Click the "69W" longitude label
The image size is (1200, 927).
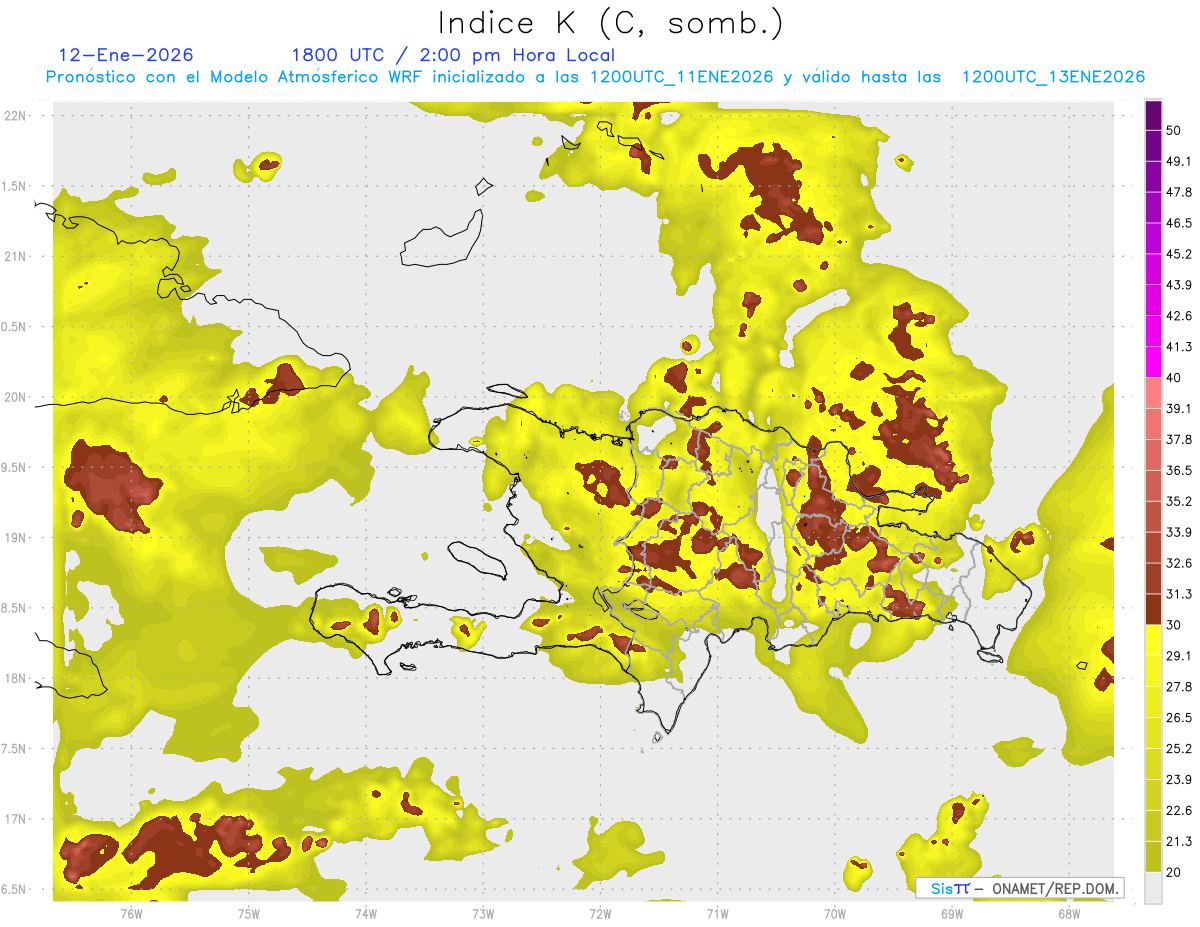pyautogui.click(x=951, y=914)
